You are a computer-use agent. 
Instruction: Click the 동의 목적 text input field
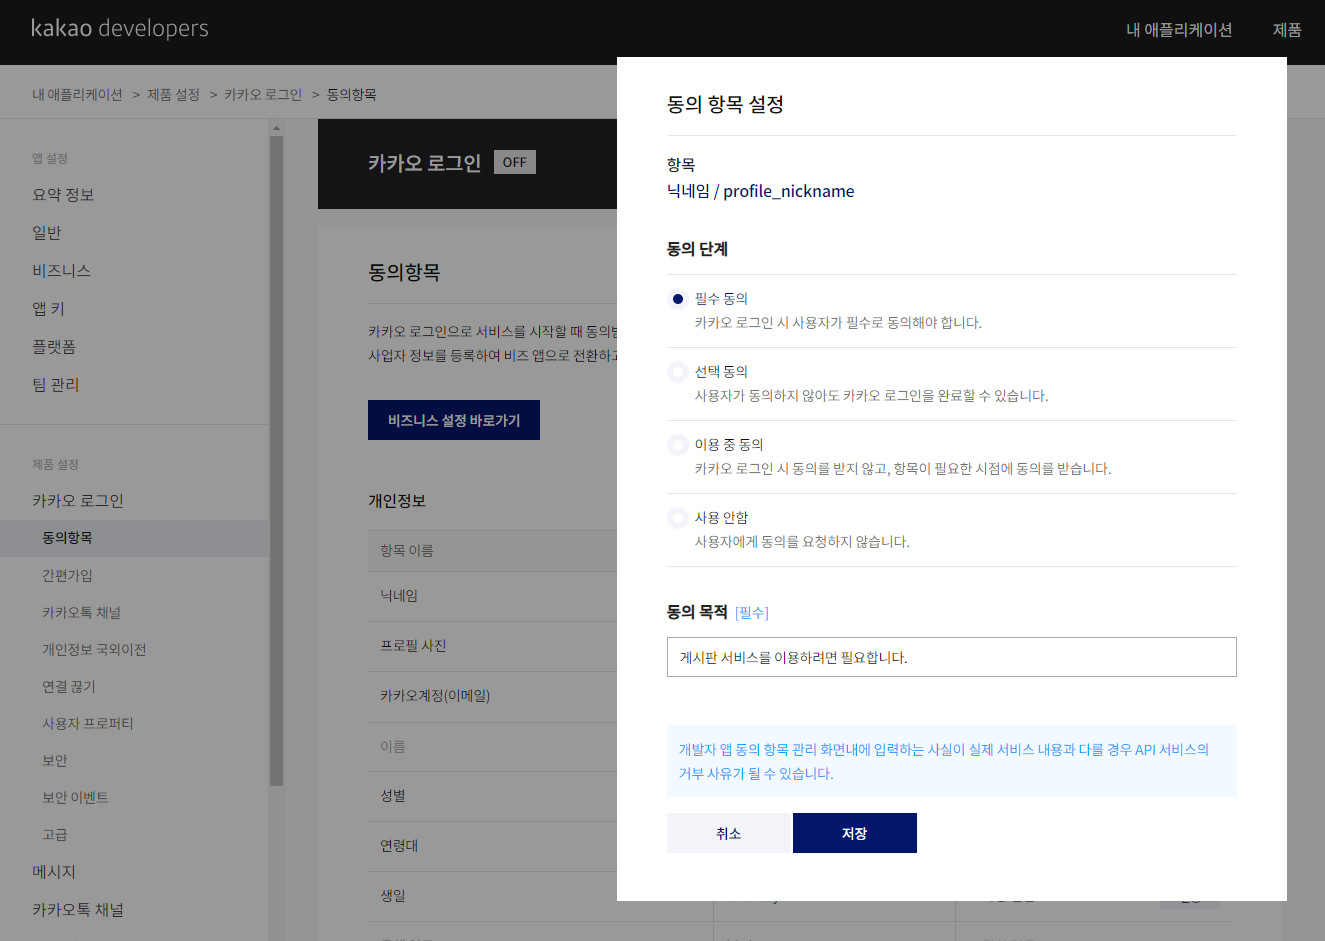(x=952, y=657)
